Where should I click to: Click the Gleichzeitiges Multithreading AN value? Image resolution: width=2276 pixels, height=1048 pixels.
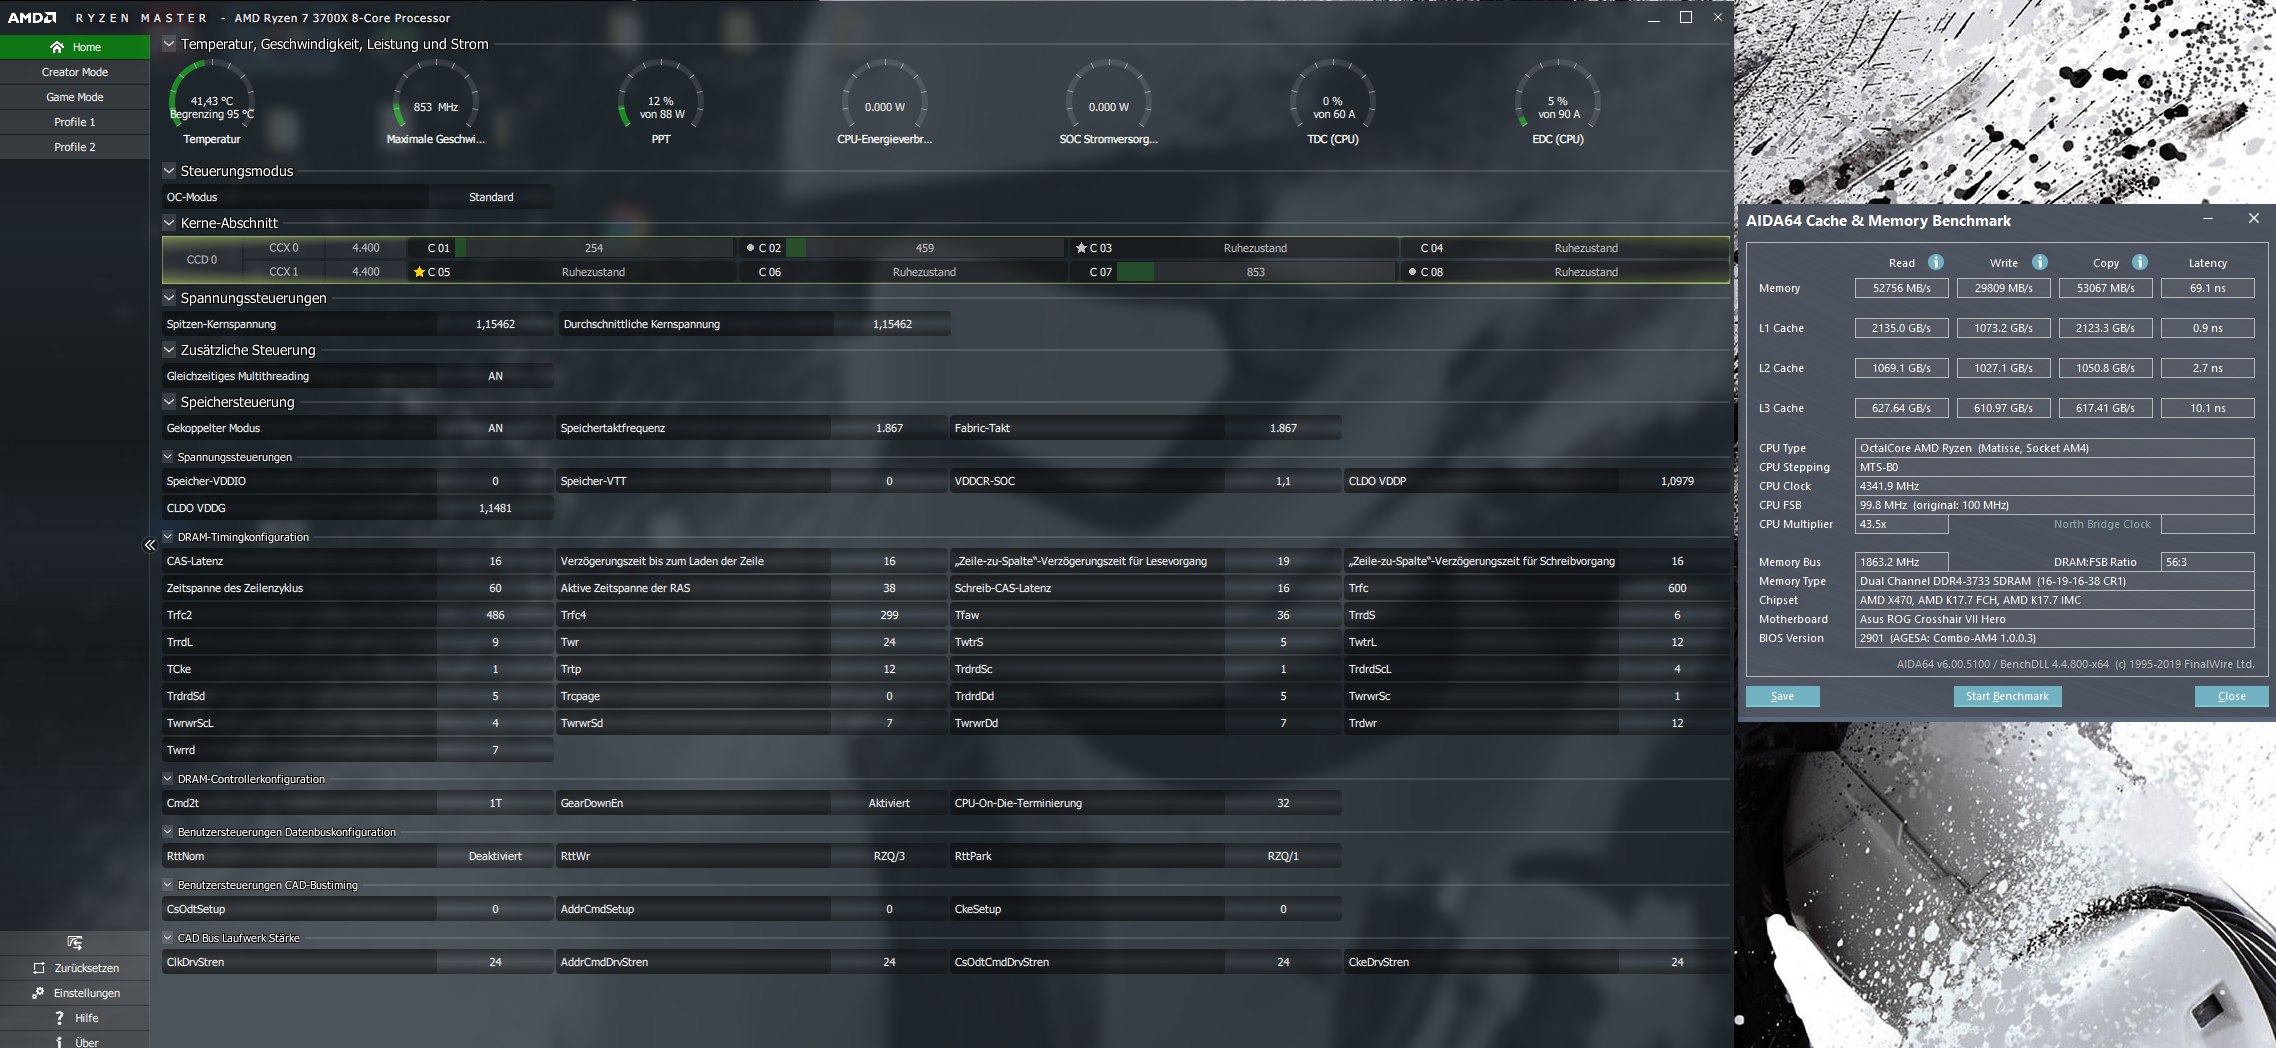coord(495,376)
